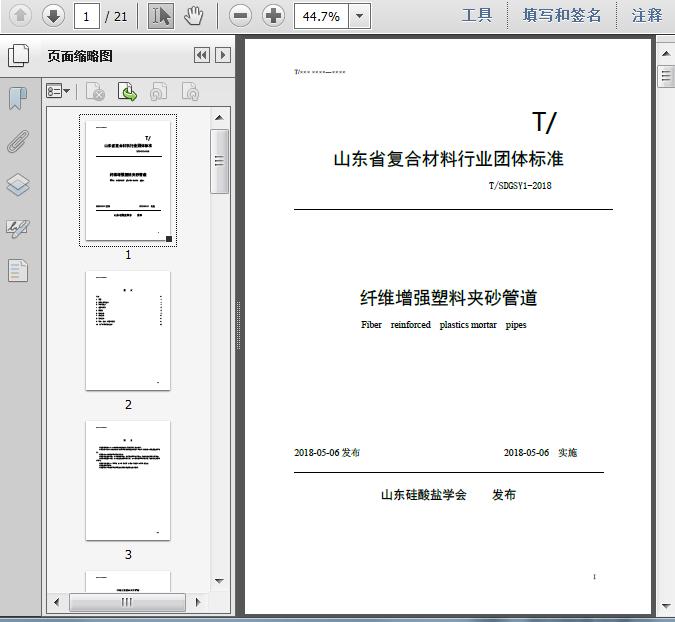Zoom in with the plus button
The width and height of the screenshot is (675, 622).
click(273, 15)
